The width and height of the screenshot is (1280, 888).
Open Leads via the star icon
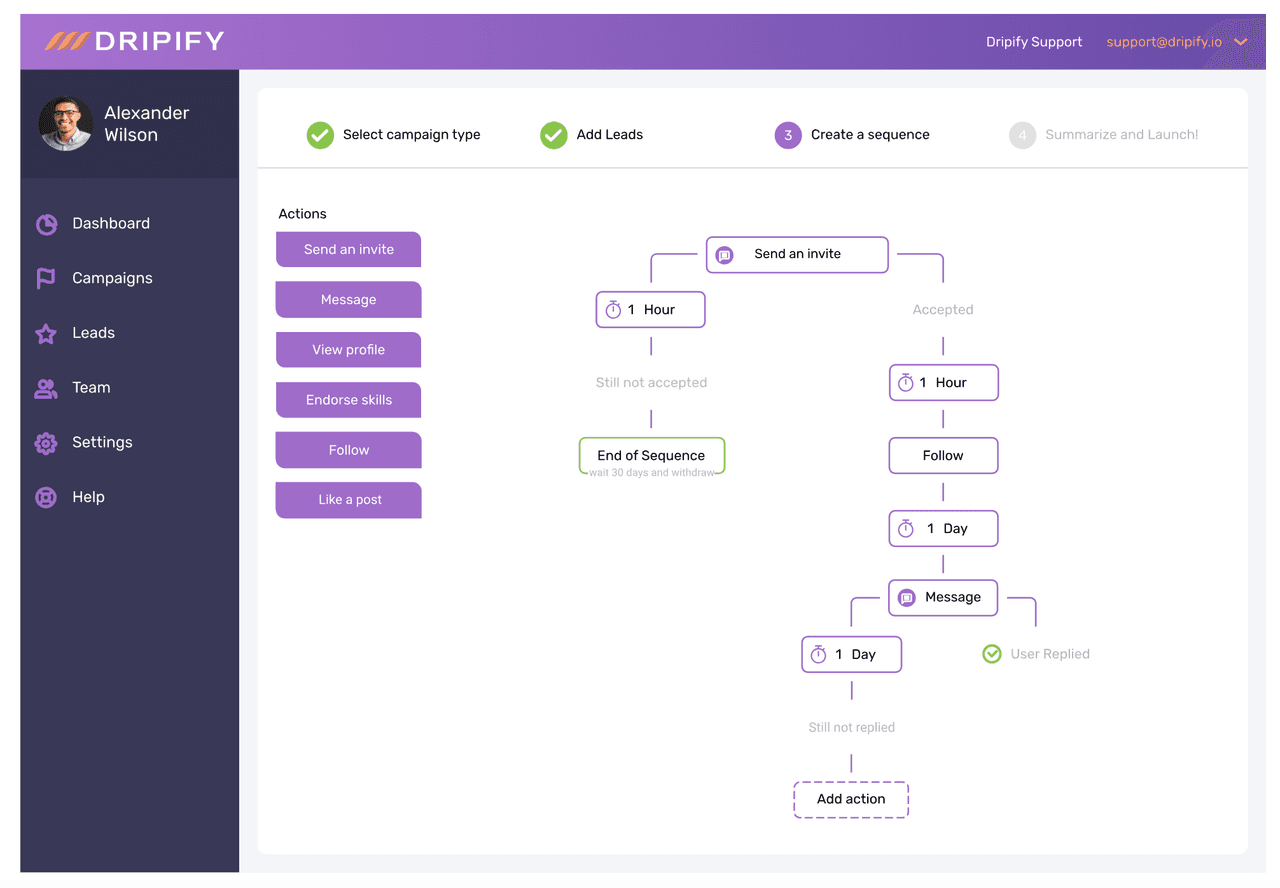tap(46, 333)
